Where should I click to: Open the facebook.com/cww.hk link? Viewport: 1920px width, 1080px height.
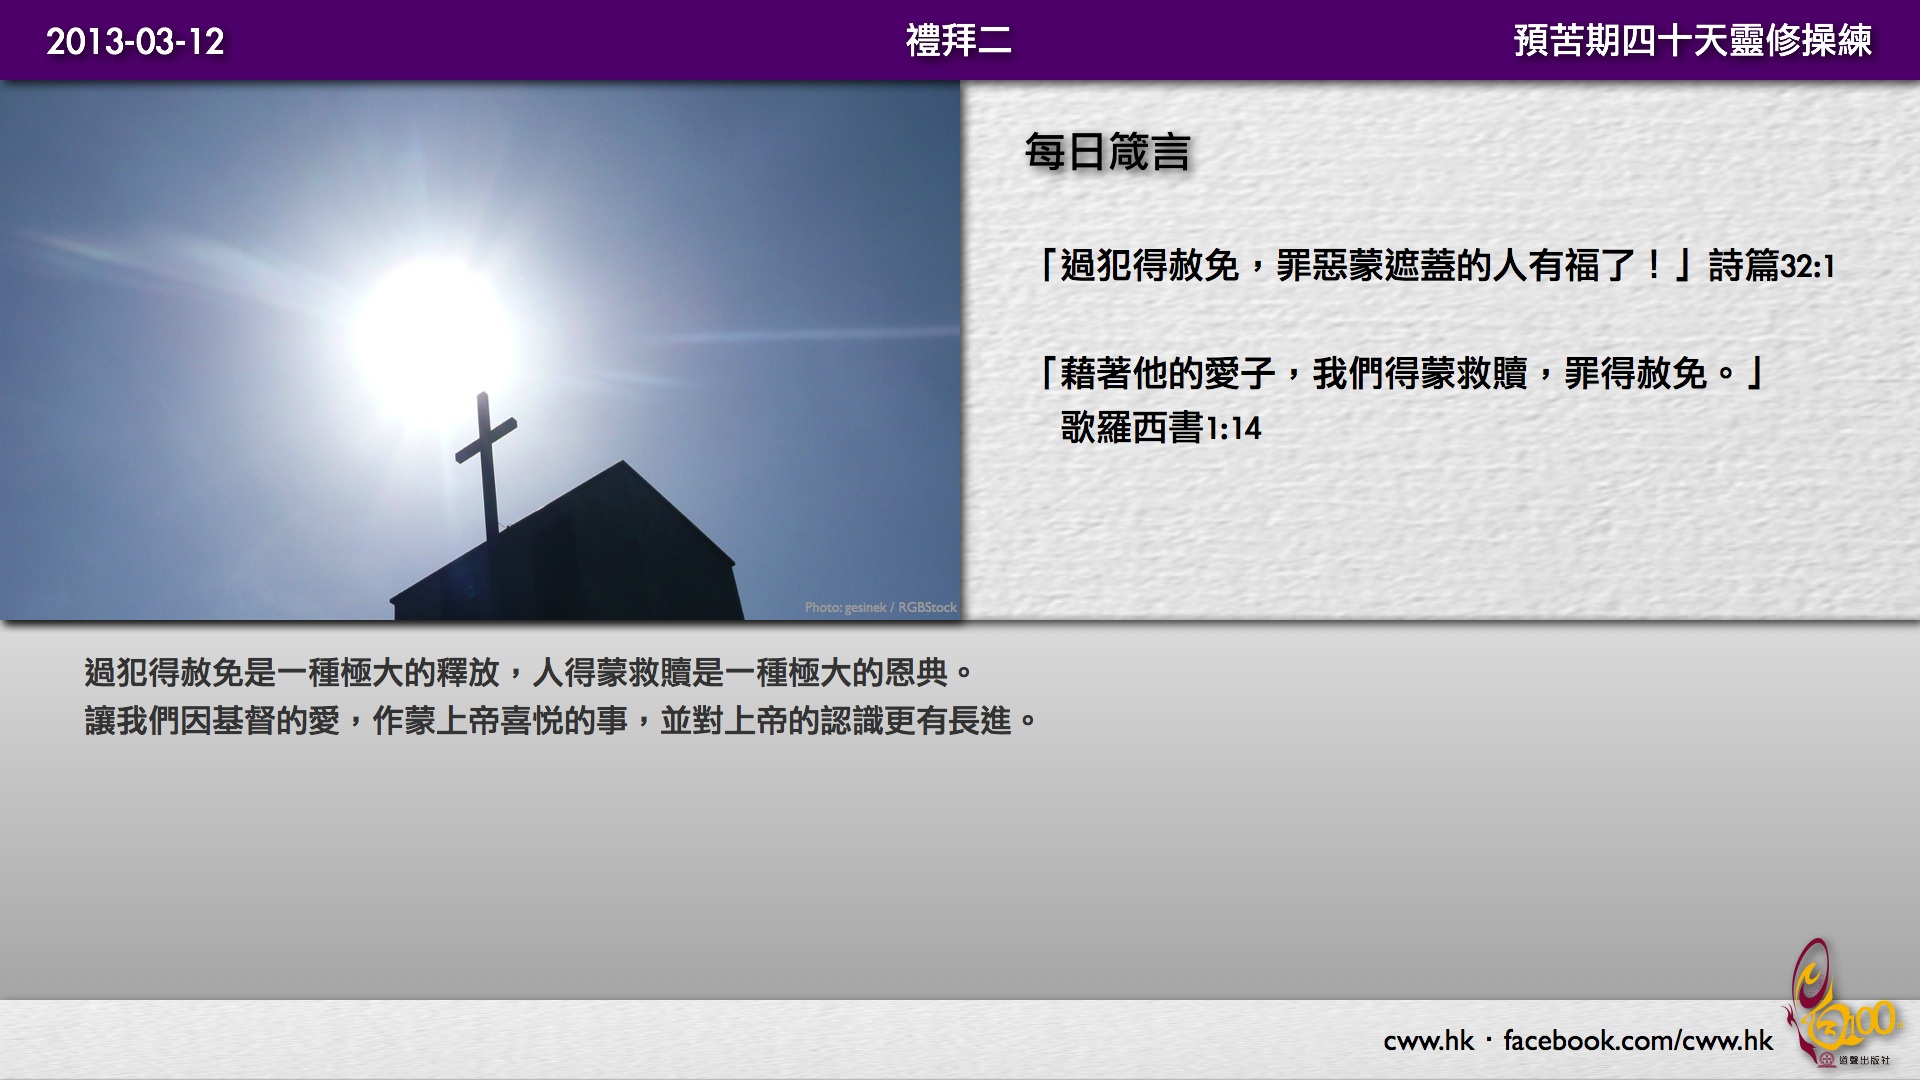tap(1637, 1041)
